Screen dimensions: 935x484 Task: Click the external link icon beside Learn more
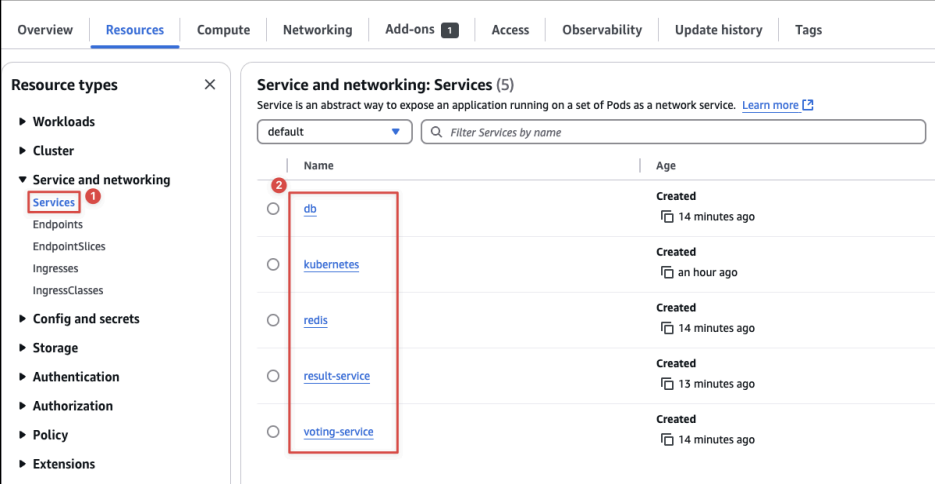(x=808, y=106)
